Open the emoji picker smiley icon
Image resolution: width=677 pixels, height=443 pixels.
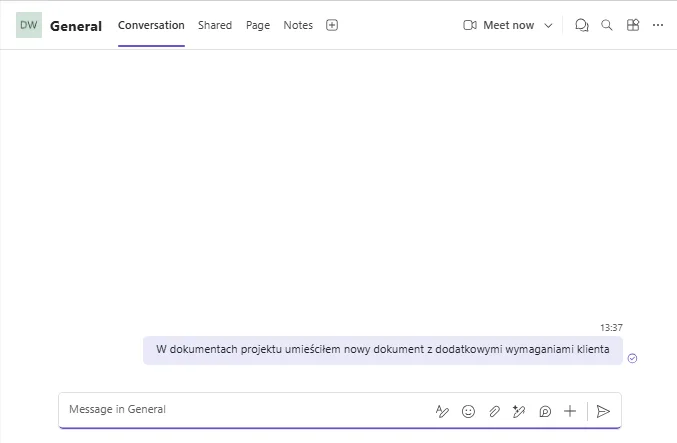pyautogui.click(x=468, y=411)
